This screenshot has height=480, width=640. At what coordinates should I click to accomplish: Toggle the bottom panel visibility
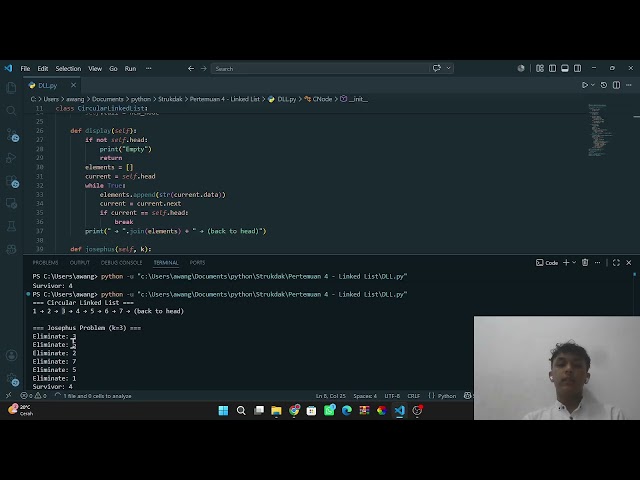(x=565, y=68)
